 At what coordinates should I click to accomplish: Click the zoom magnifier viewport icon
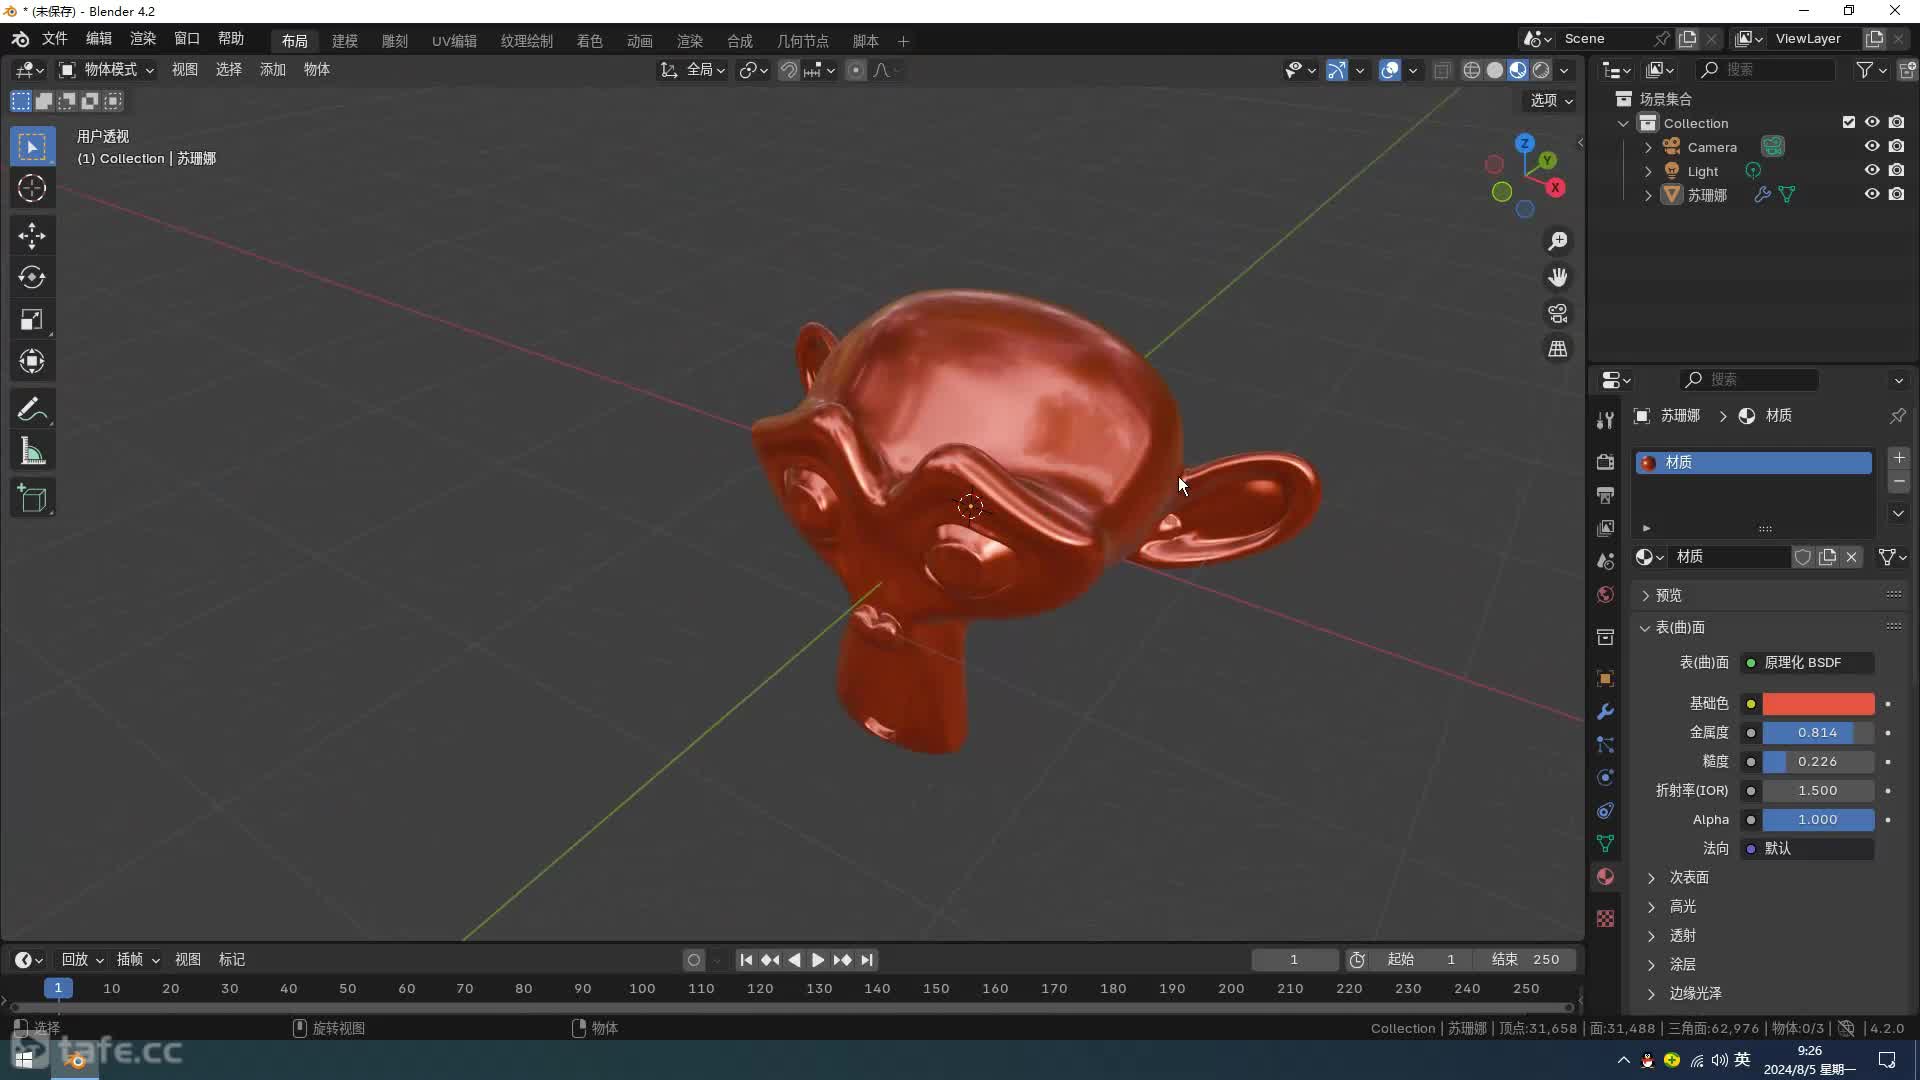(x=1558, y=241)
